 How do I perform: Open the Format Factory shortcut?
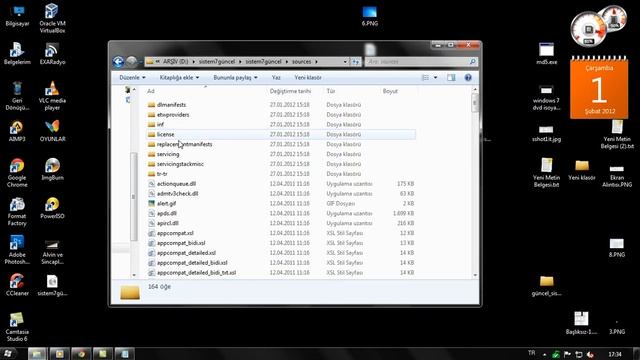tap(17, 211)
